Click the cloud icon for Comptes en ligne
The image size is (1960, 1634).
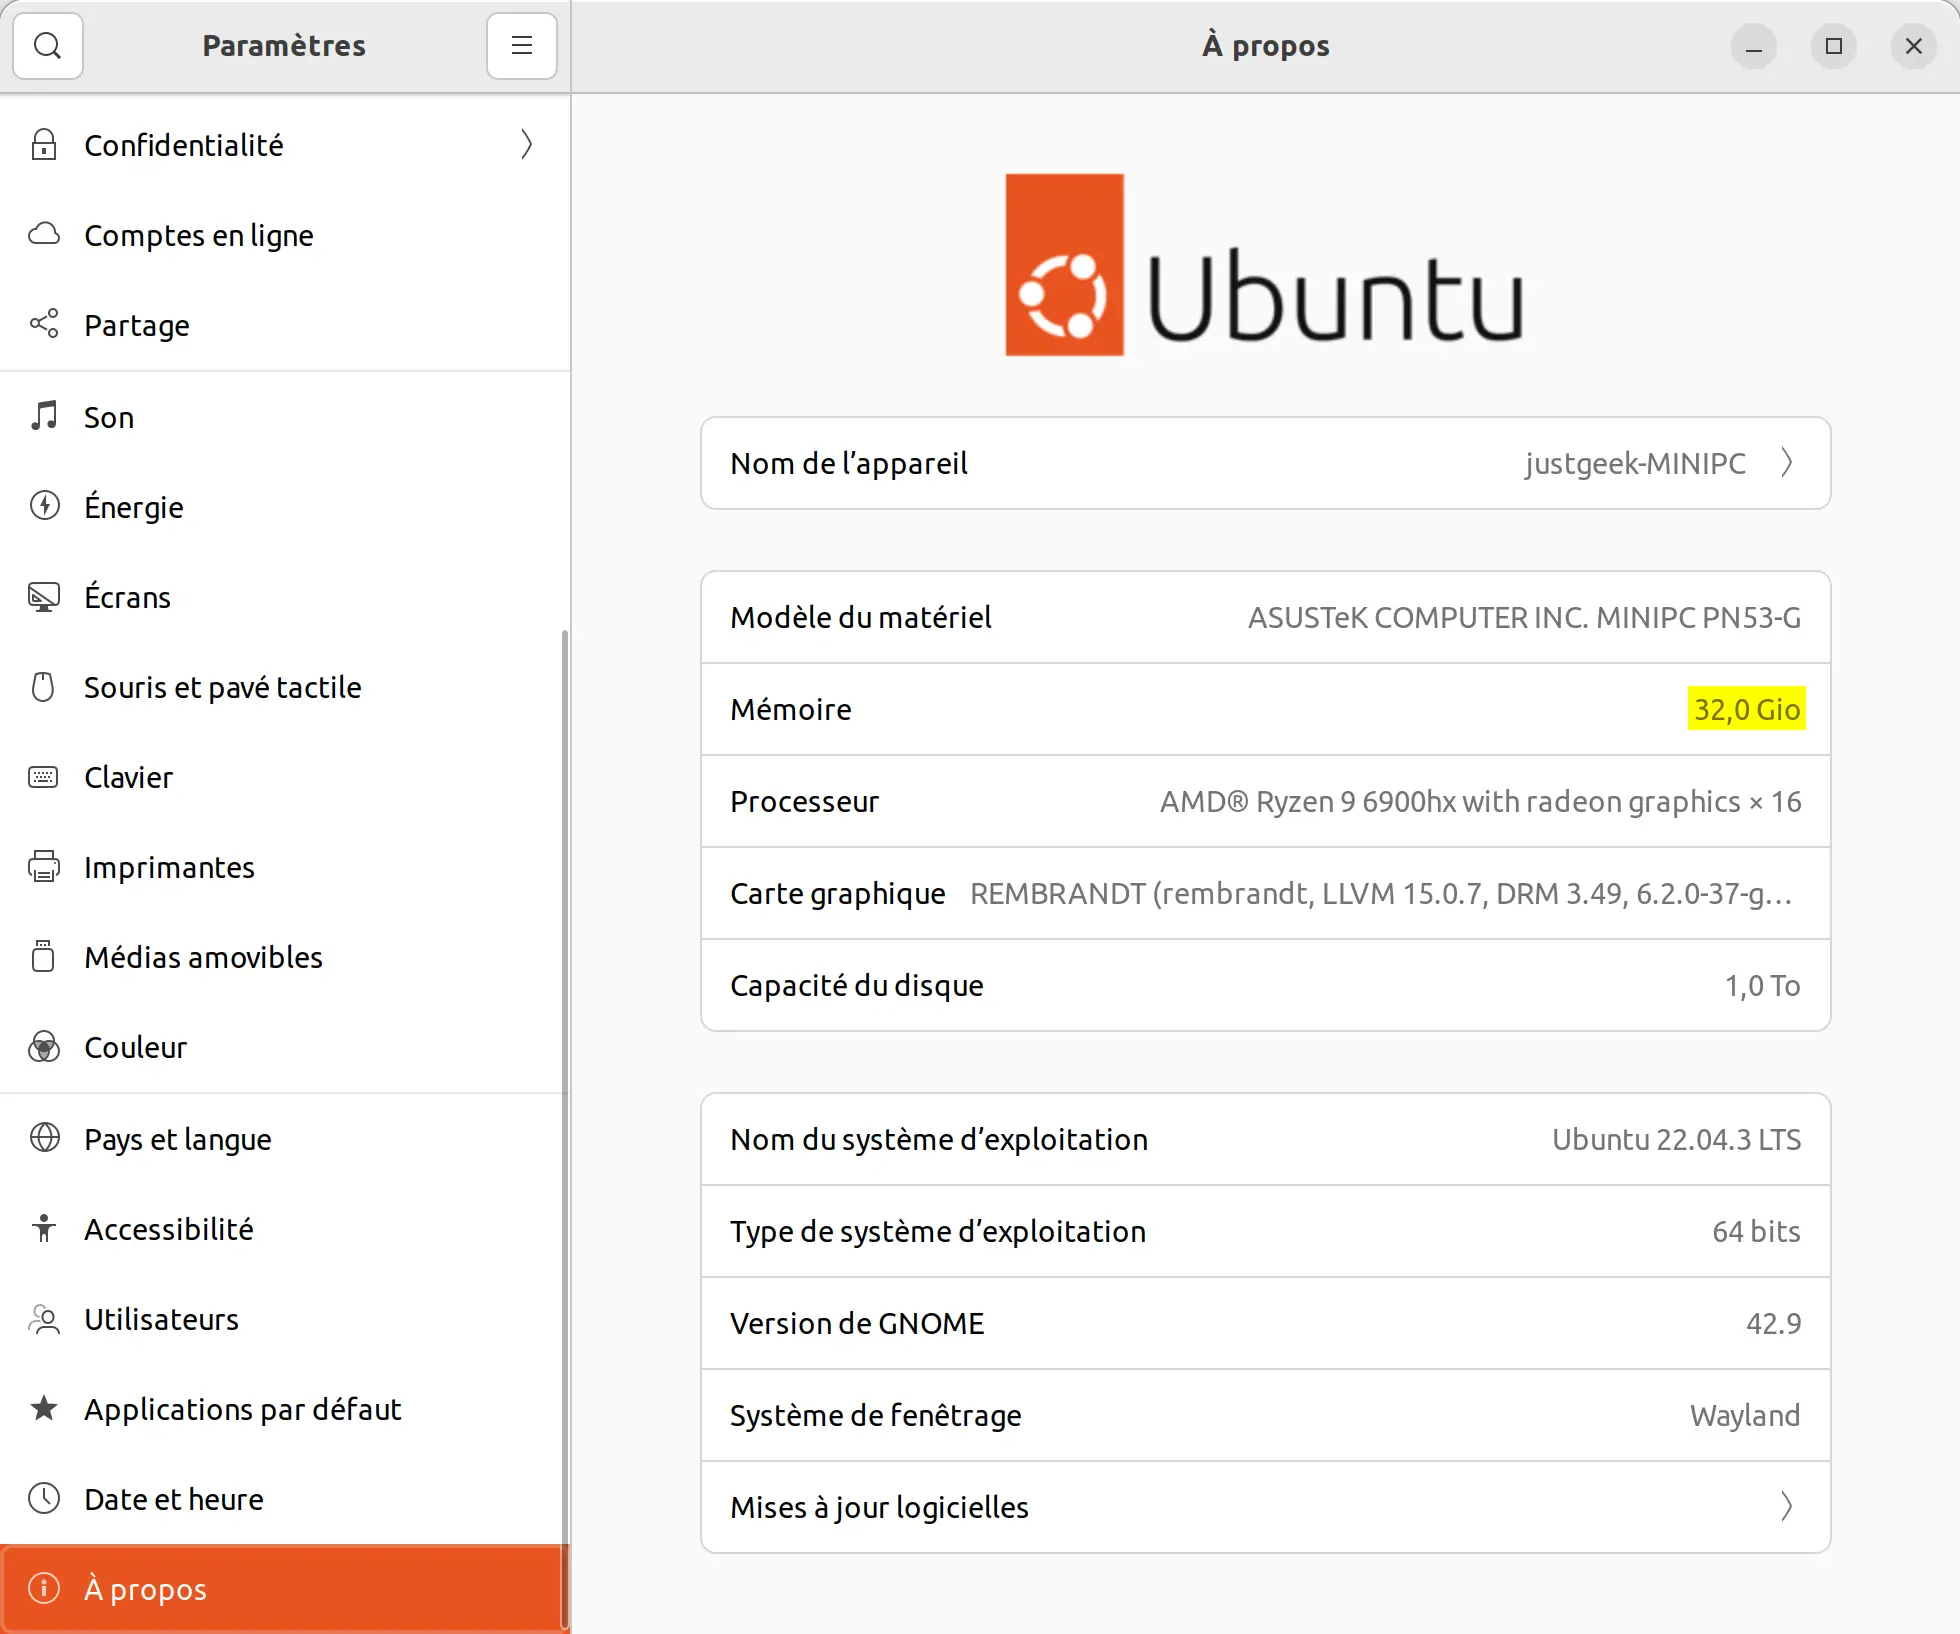click(x=44, y=235)
